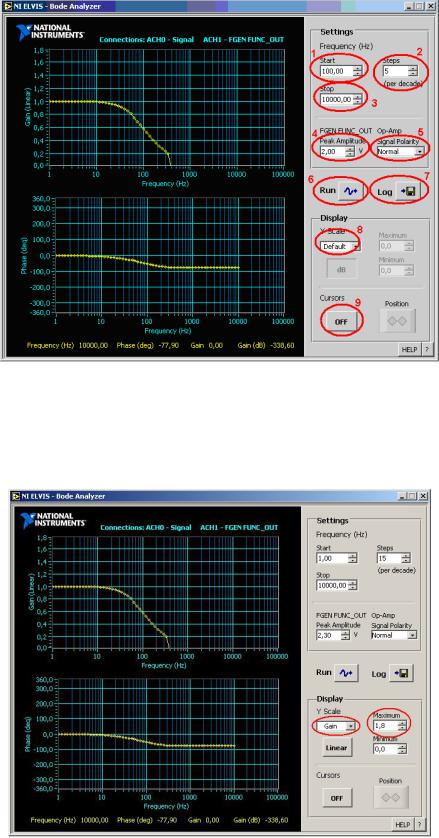This screenshot has height=838, width=439.
Task: Click the Log save icon in lower window
Action: [x=401, y=673]
